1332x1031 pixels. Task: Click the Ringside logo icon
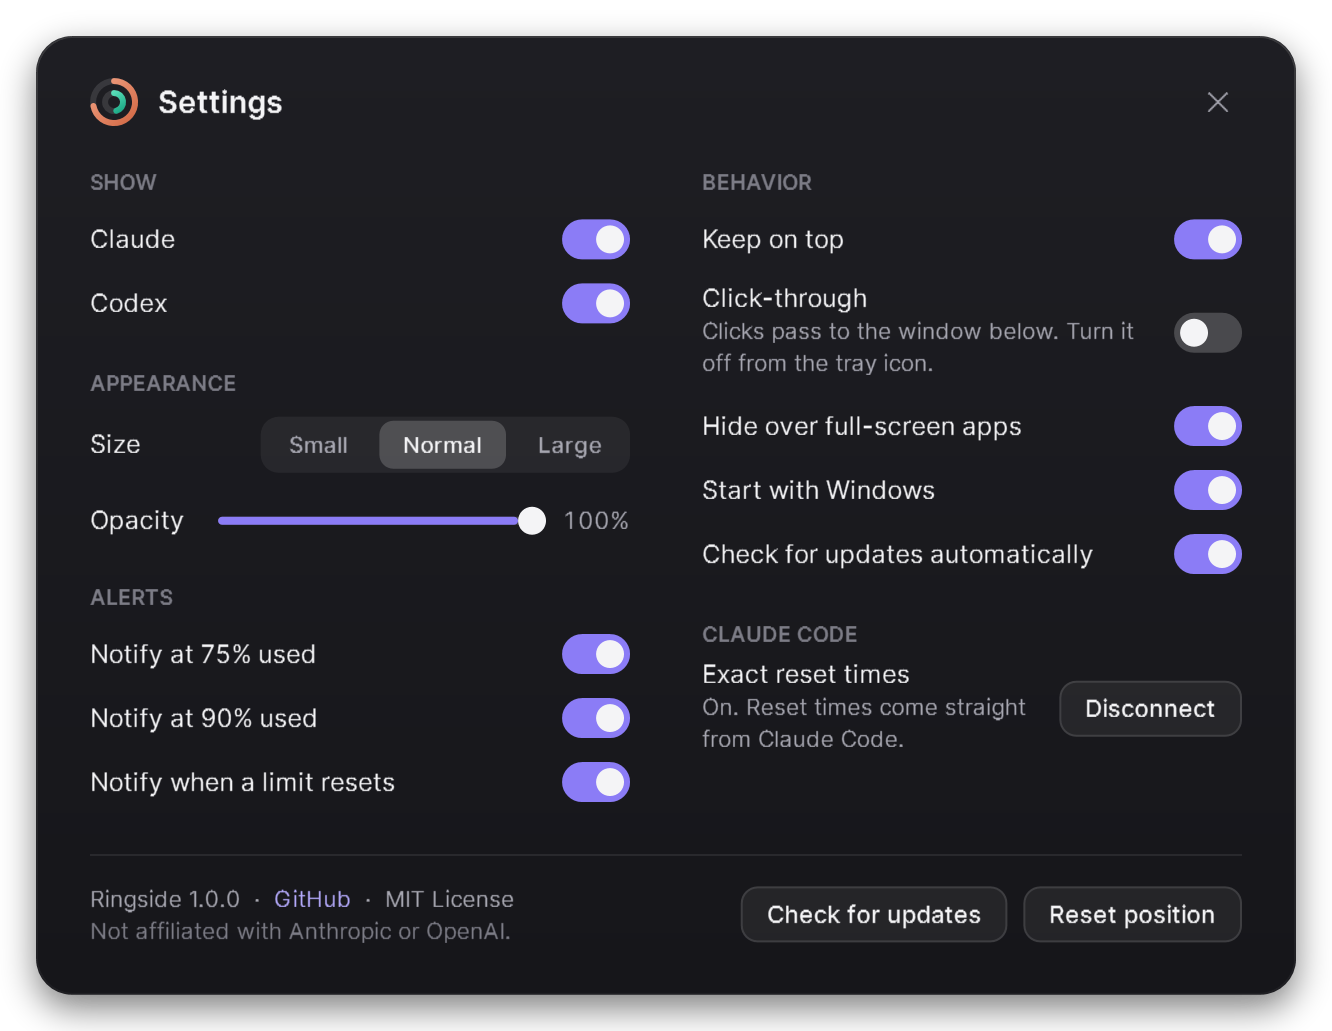tap(114, 102)
